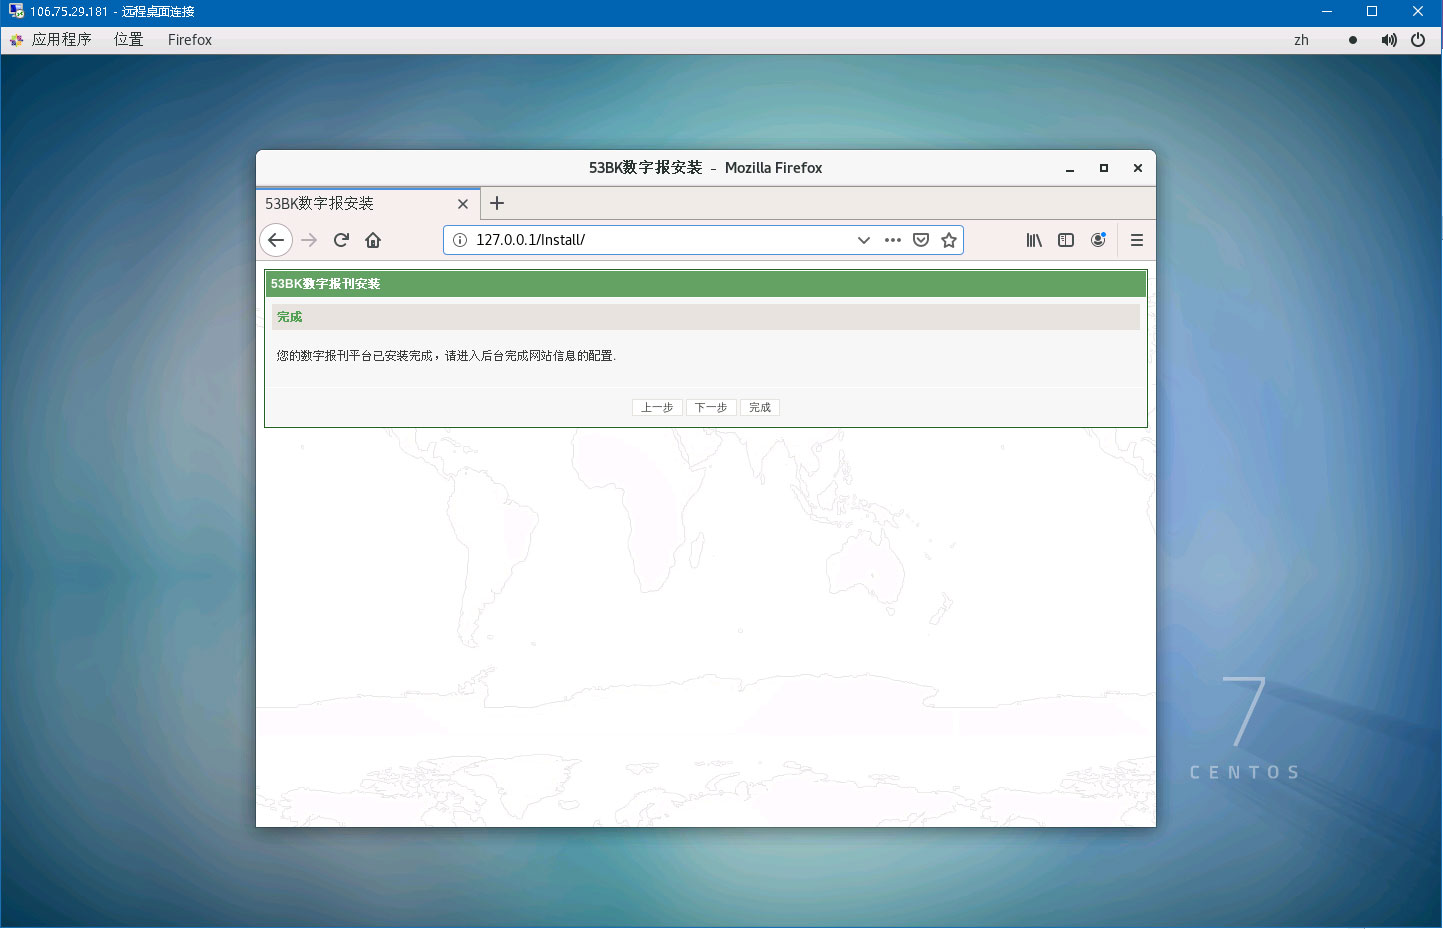Open the Firefox home page
1443x929 pixels.
373,240
